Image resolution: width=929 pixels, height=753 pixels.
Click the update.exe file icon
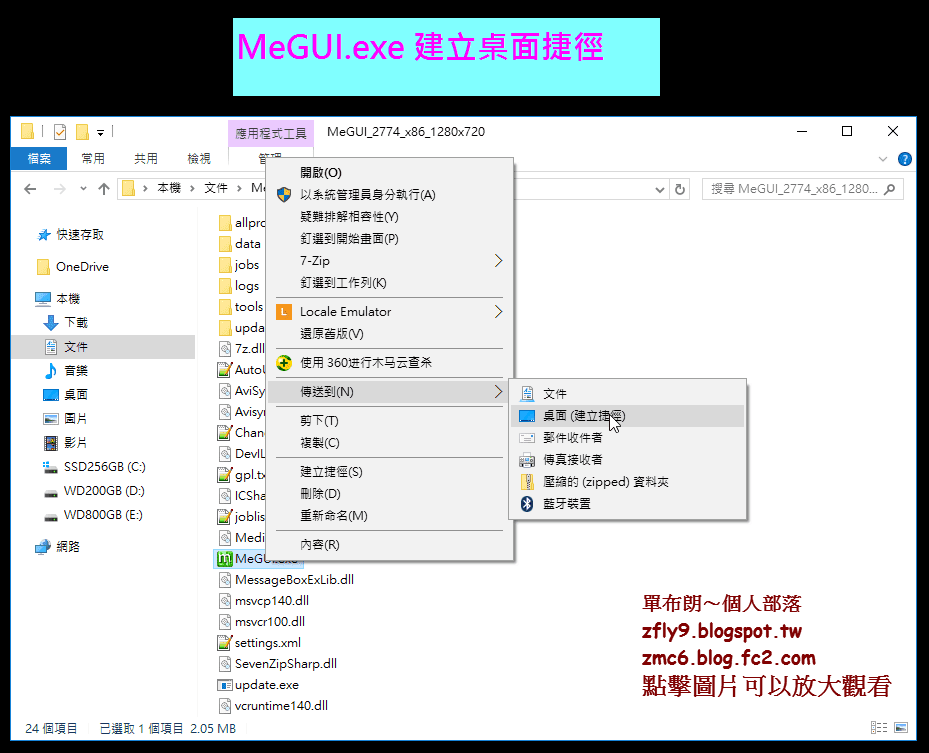point(225,685)
